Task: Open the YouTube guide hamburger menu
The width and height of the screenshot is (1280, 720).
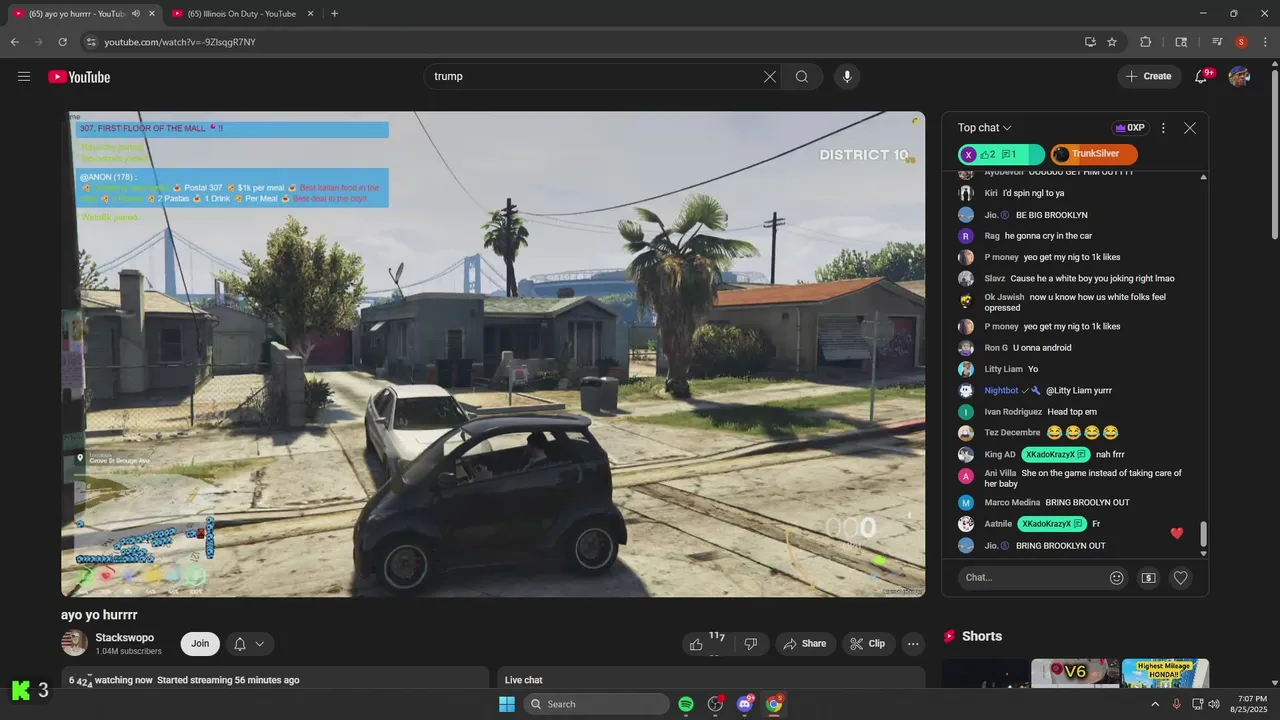Action: tap(24, 76)
